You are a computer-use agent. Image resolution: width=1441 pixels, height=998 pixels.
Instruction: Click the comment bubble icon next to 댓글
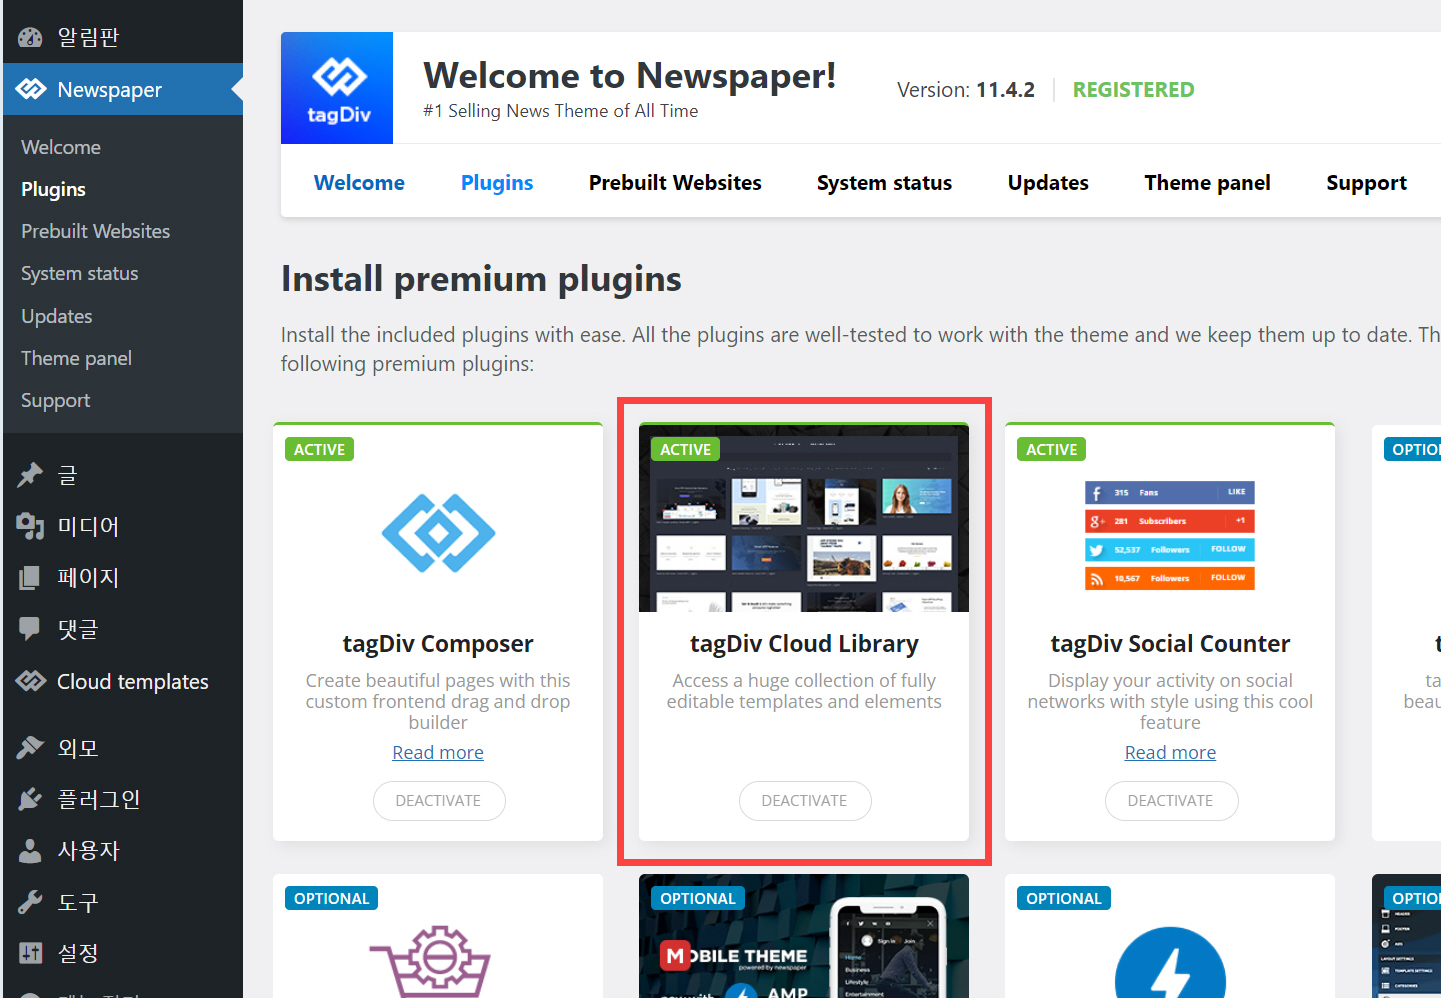click(30, 629)
